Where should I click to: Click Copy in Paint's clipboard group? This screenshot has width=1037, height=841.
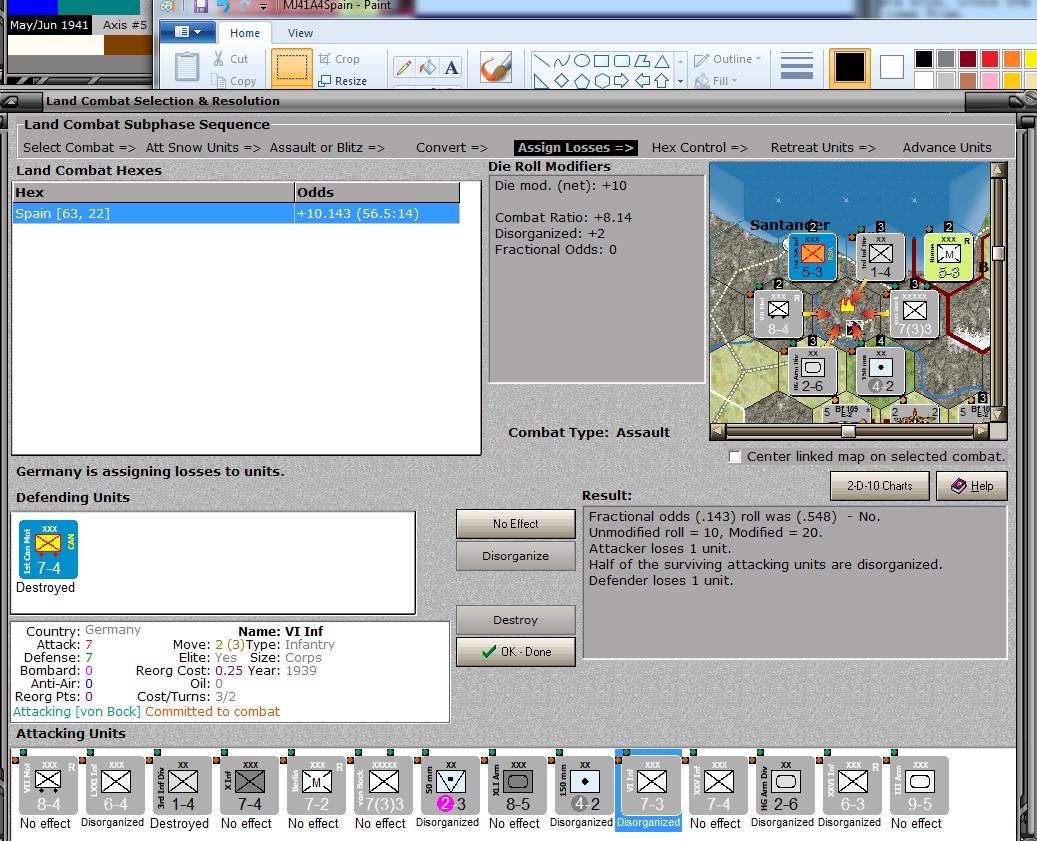[233, 81]
